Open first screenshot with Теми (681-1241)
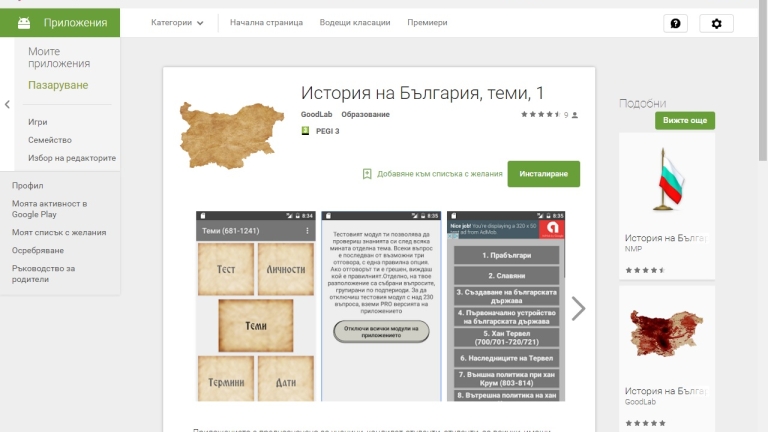Screen dimensions: 768x432 tap(256, 307)
